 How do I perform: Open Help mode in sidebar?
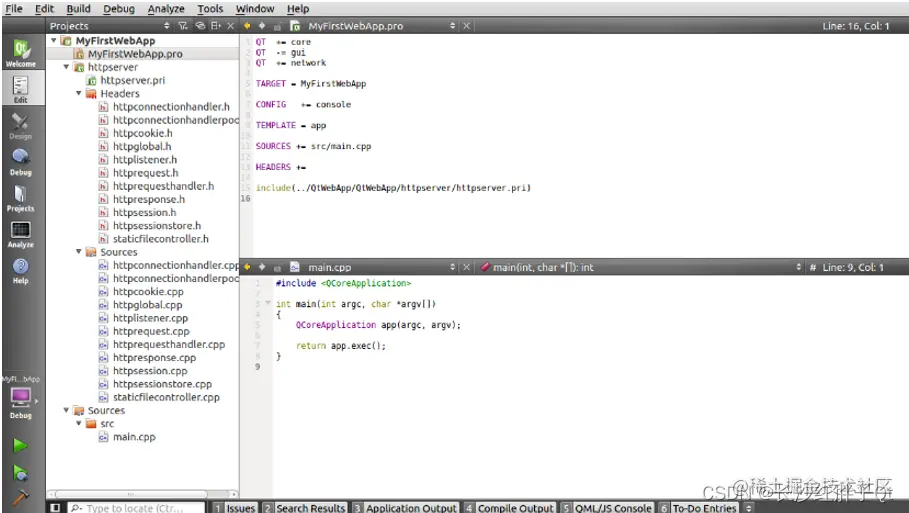point(21,271)
